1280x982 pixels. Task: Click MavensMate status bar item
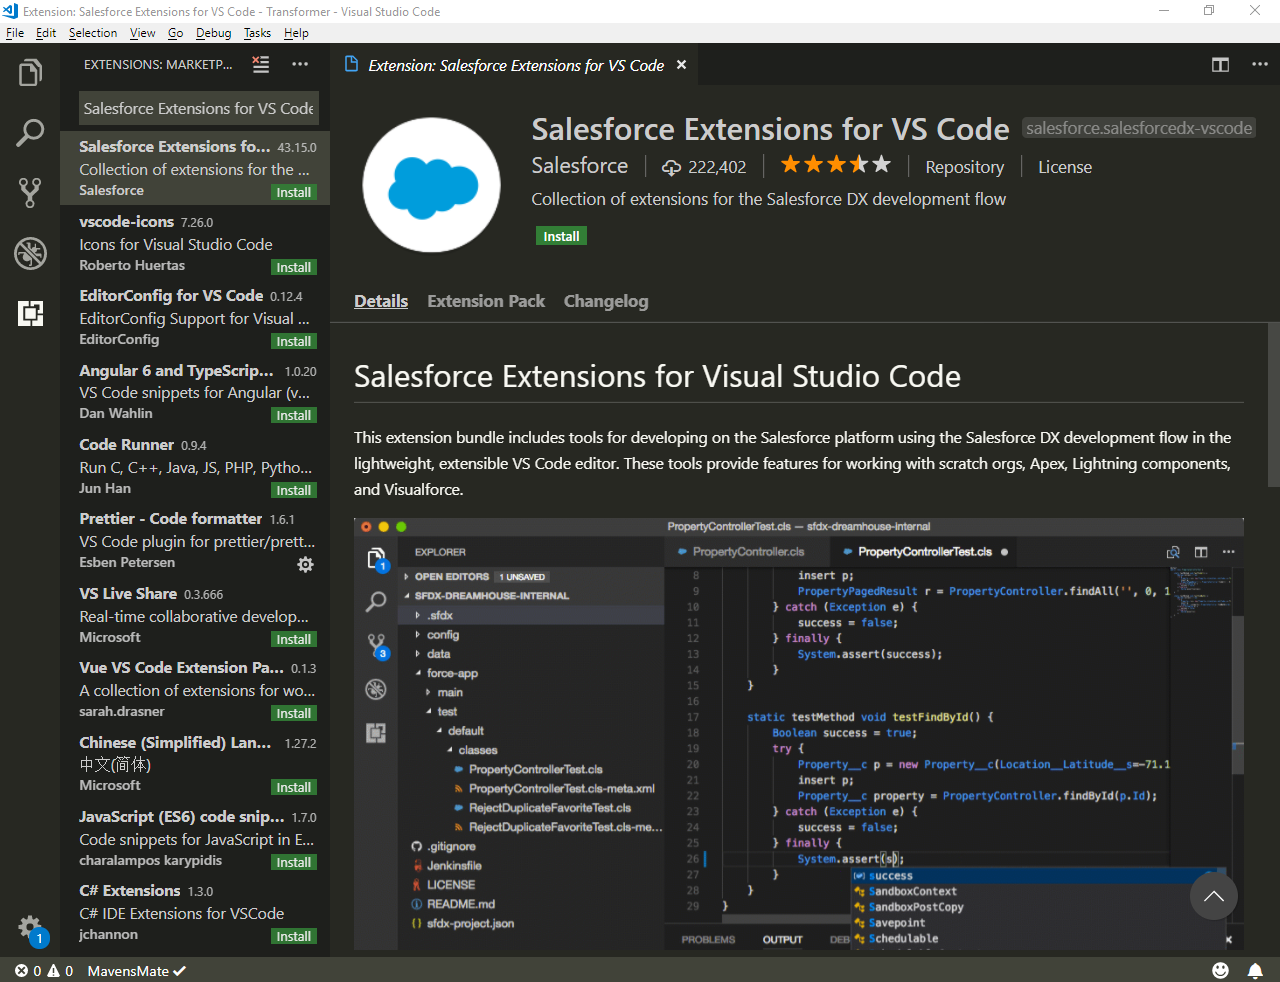click(x=137, y=970)
